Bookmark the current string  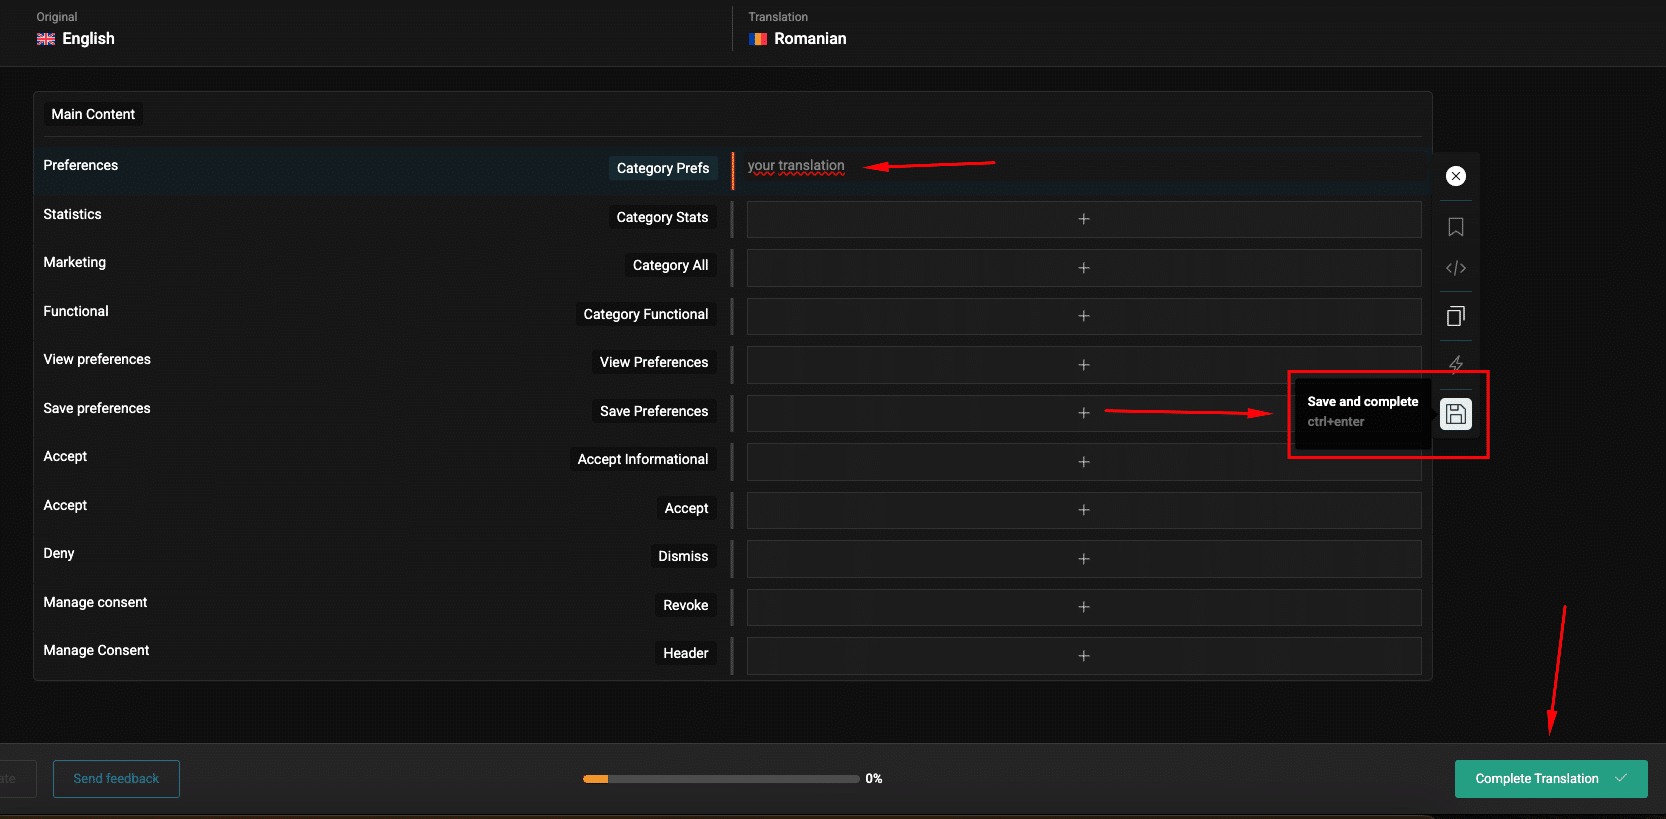[1456, 227]
